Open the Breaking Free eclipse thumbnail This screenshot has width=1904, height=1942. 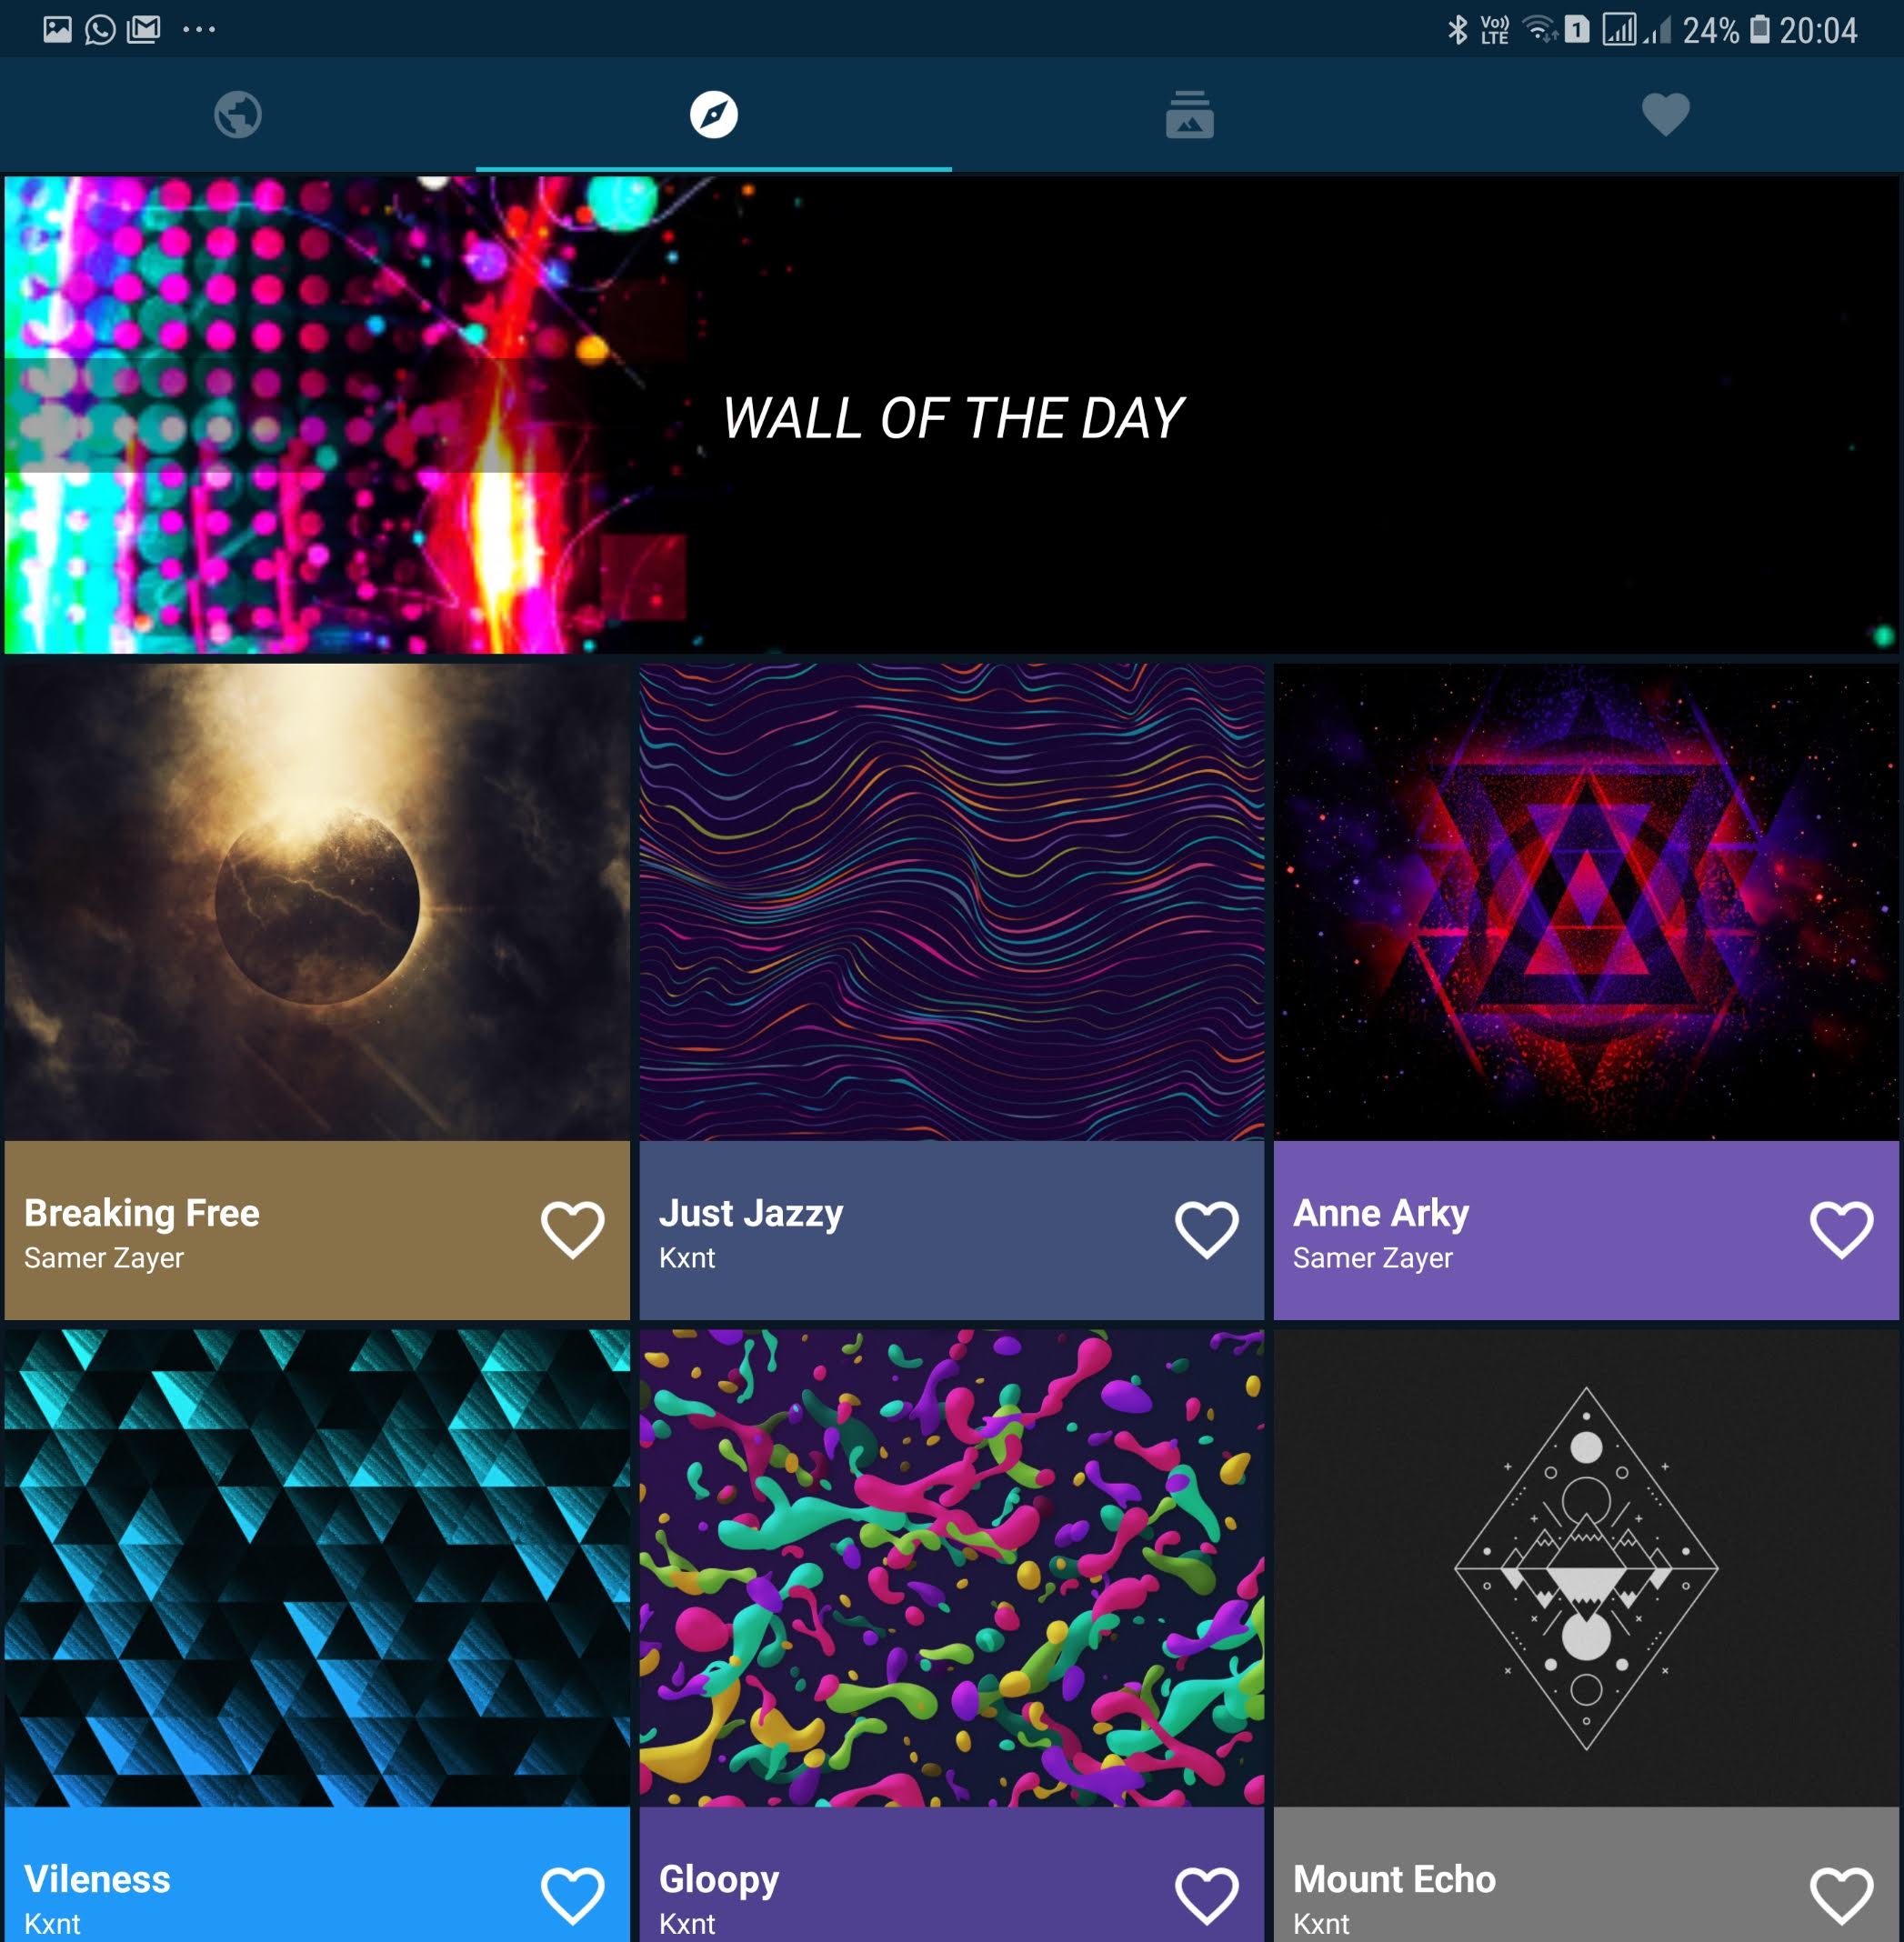[317, 902]
